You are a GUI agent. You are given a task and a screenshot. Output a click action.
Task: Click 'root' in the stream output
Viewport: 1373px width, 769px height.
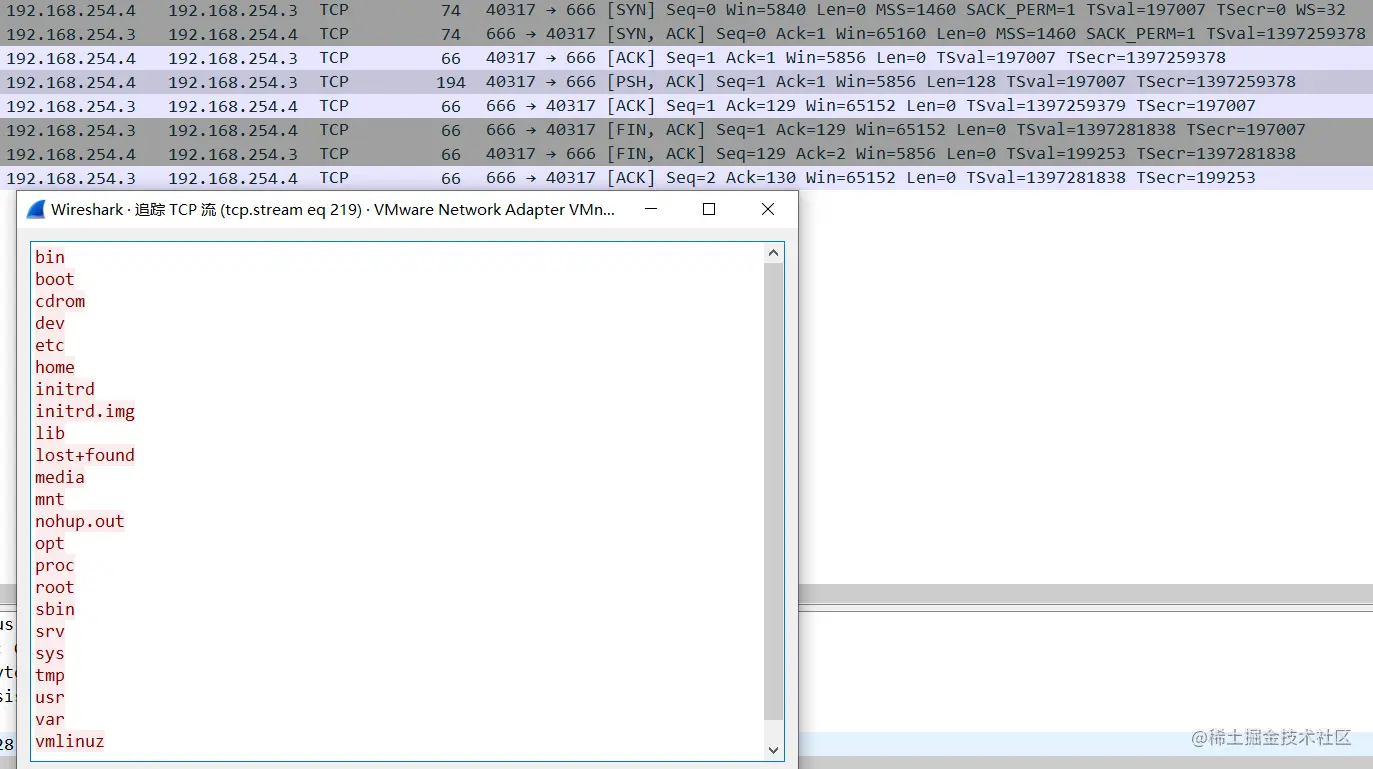click(x=55, y=587)
